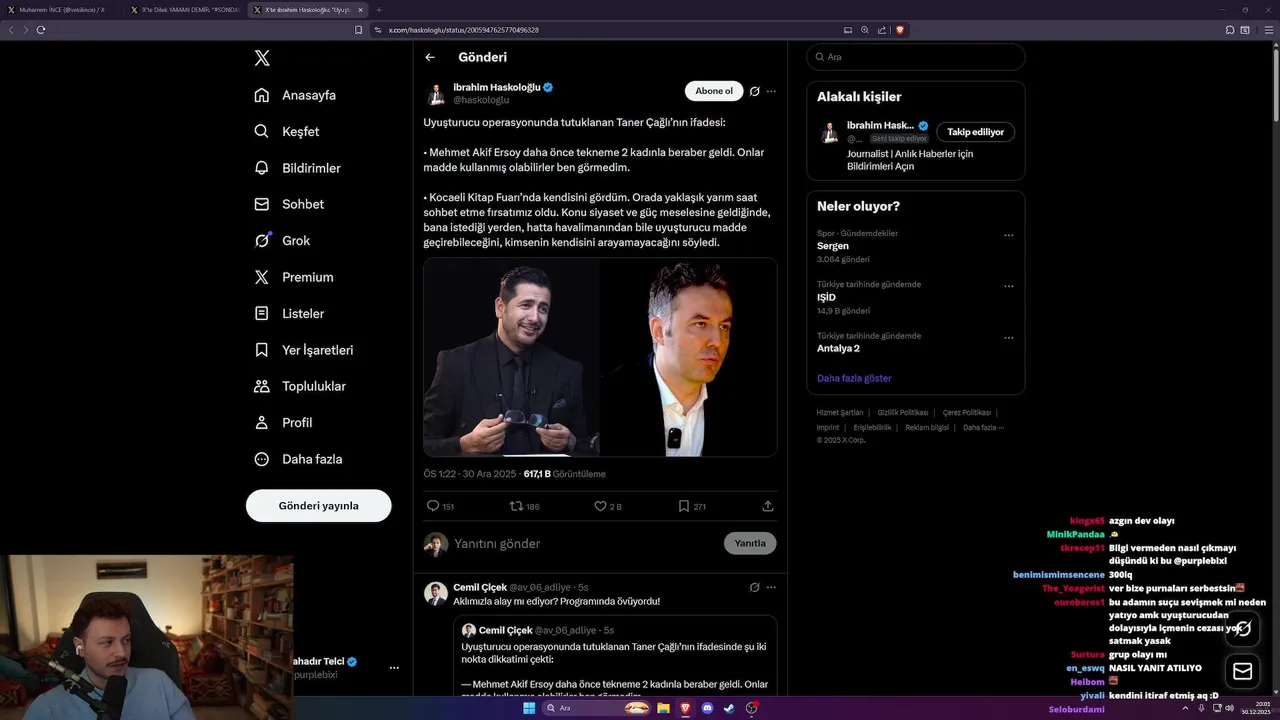Reload the page
The height and width of the screenshot is (720, 1280).
(41, 30)
